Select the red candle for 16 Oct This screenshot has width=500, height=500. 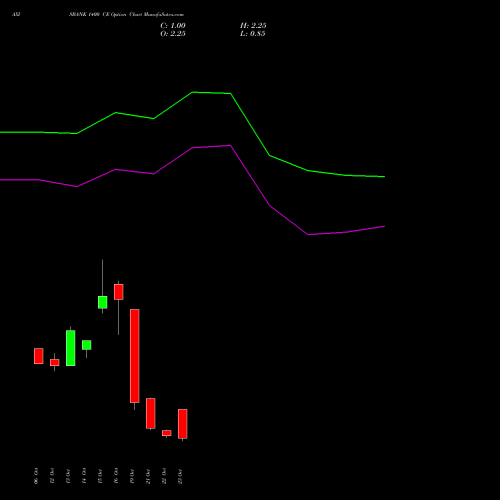point(119,292)
